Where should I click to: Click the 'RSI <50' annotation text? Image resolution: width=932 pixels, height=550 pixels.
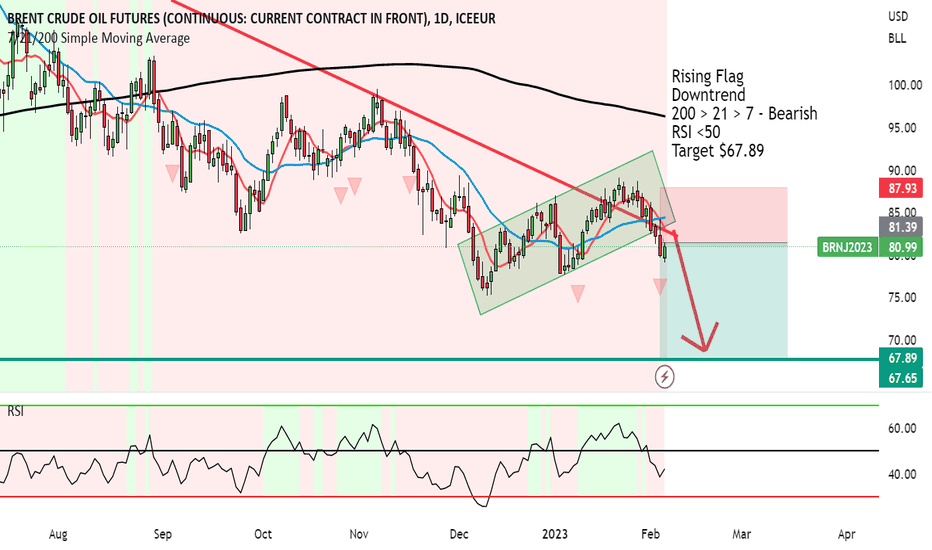tap(695, 132)
